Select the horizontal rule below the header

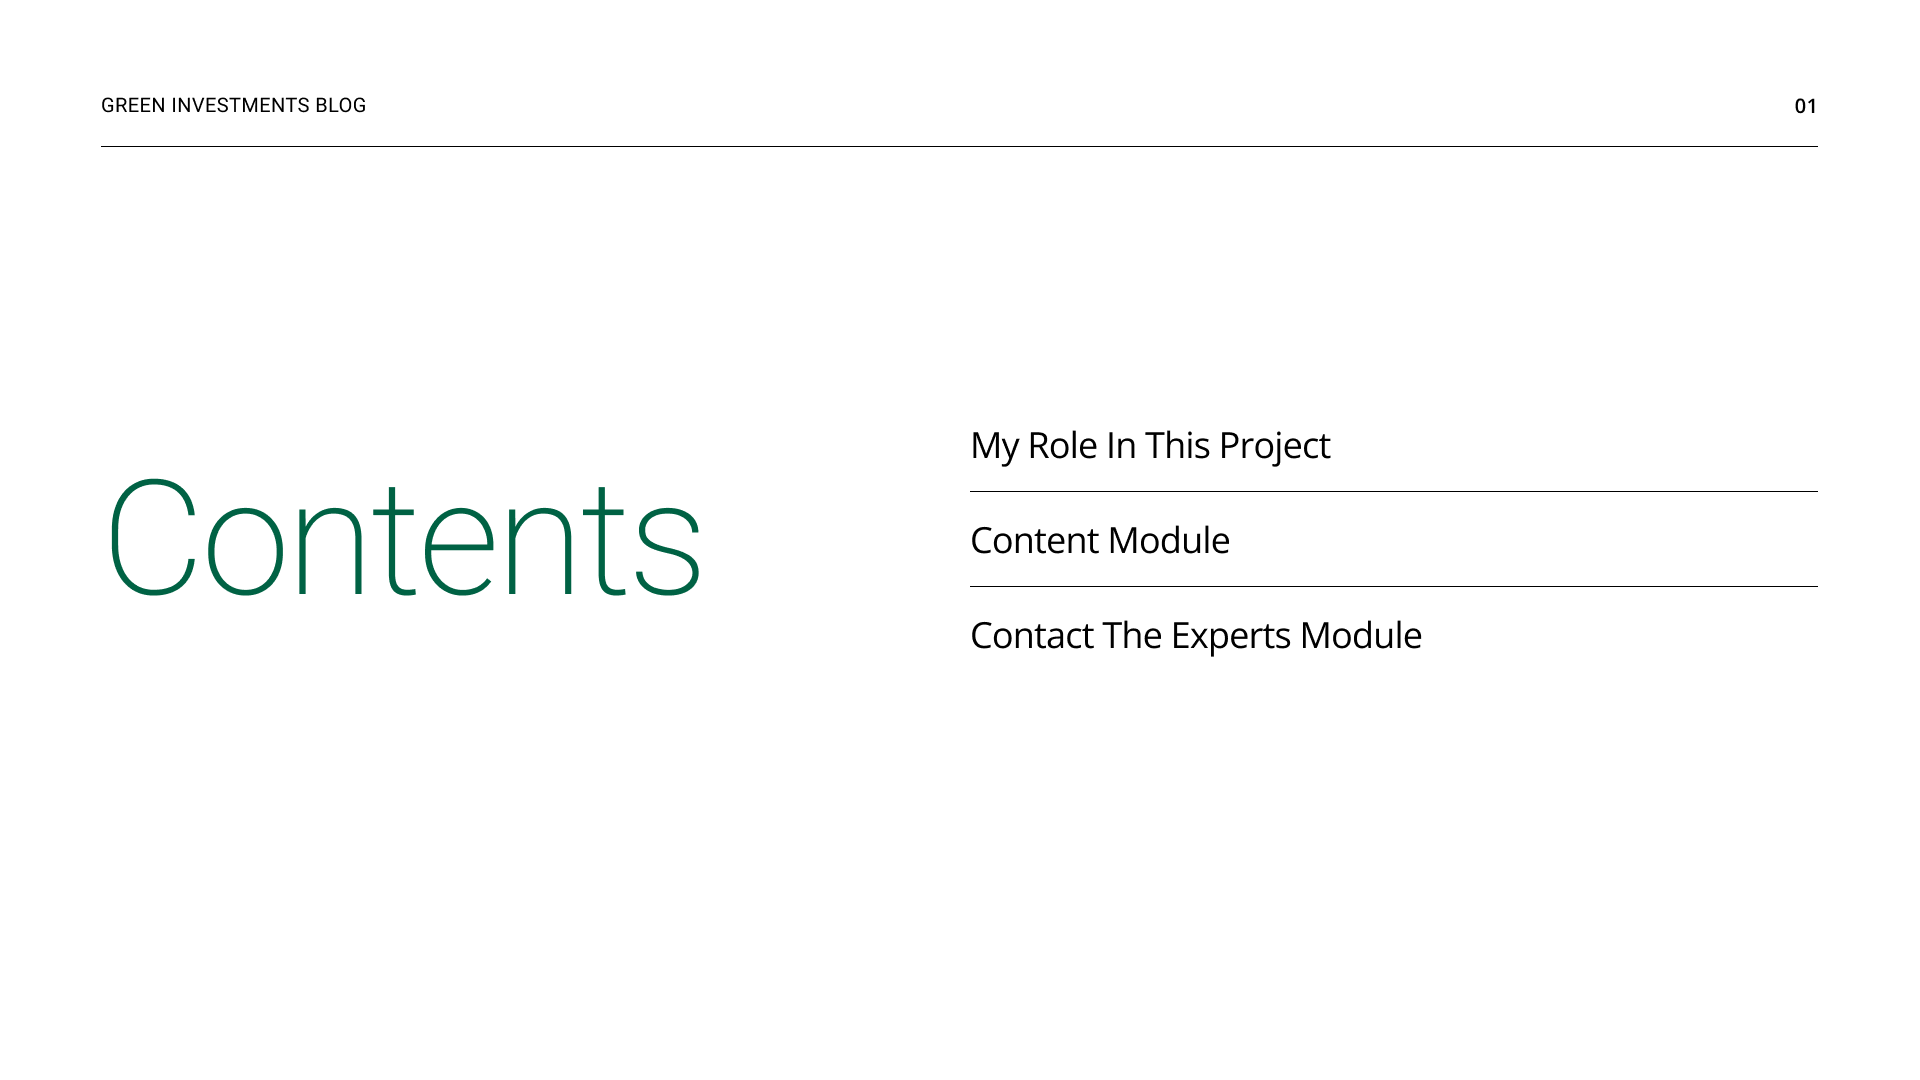(x=959, y=146)
